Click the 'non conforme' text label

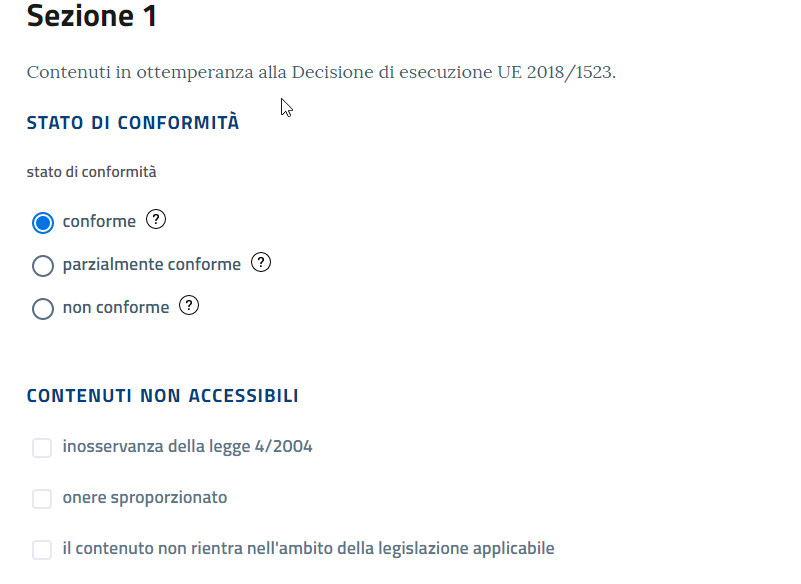116,307
